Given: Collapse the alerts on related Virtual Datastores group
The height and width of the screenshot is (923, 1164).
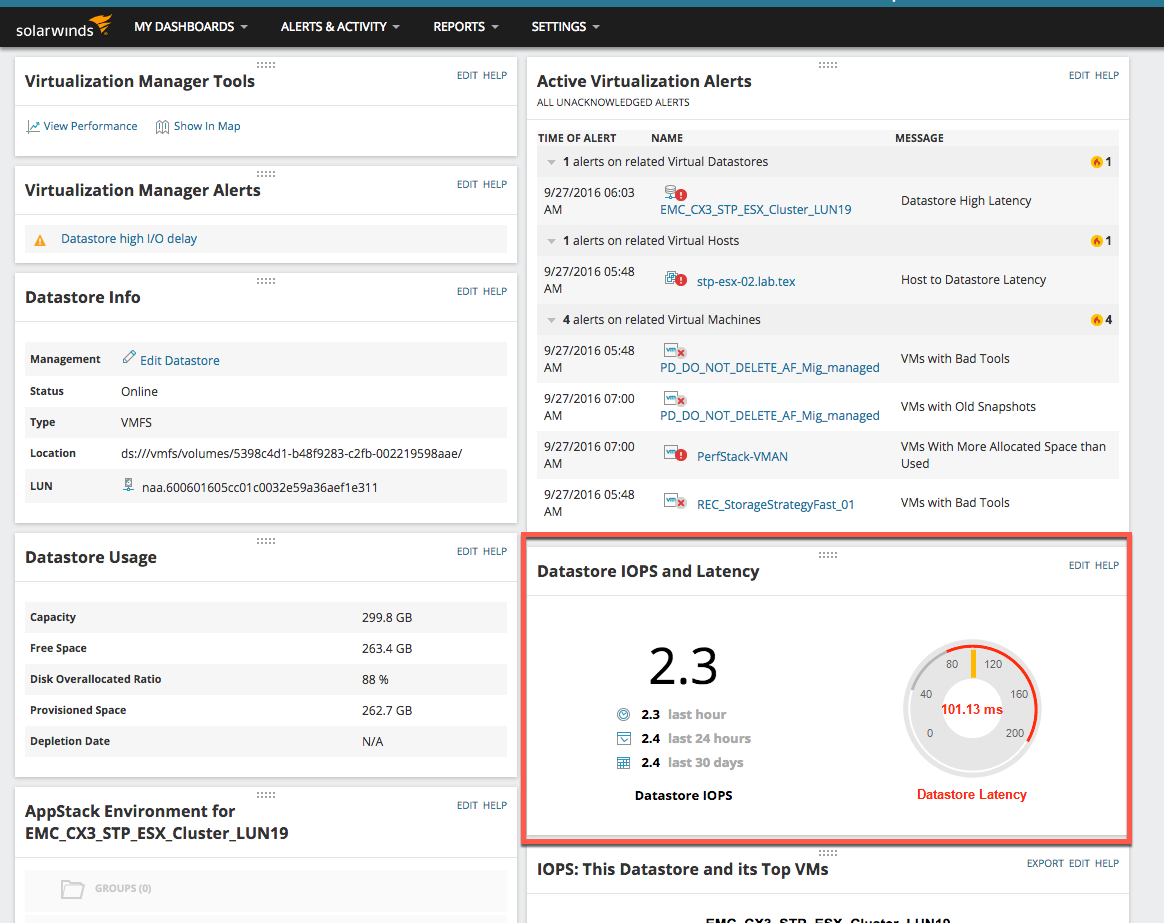Looking at the screenshot, I should (552, 162).
